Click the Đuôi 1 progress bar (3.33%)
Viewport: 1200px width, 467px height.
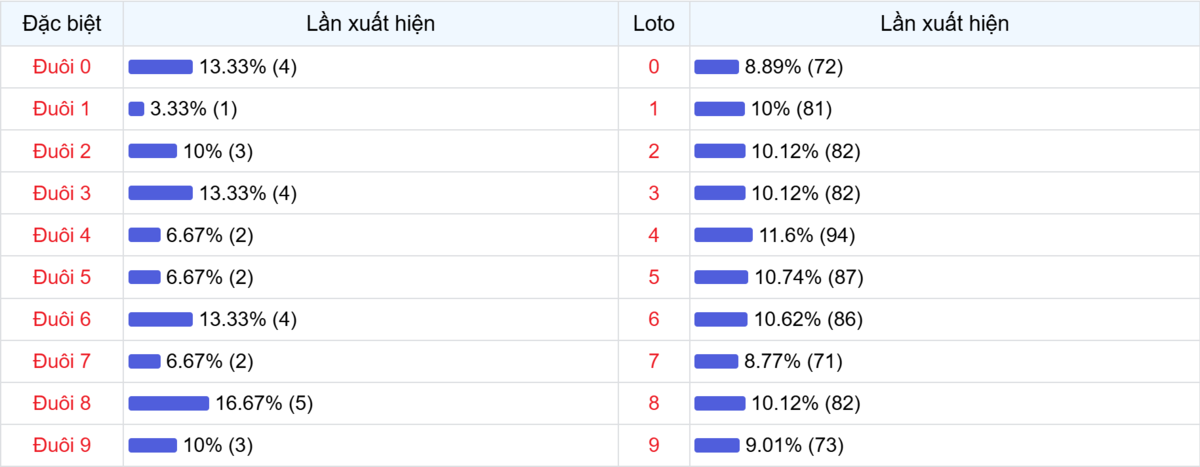click(x=136, y=109)
